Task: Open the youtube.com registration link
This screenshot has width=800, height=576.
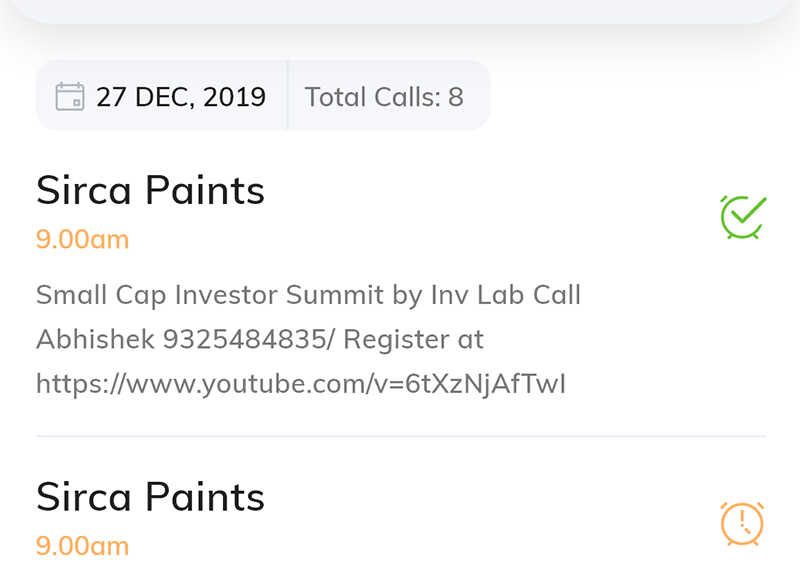Action: tap(301, 384)
